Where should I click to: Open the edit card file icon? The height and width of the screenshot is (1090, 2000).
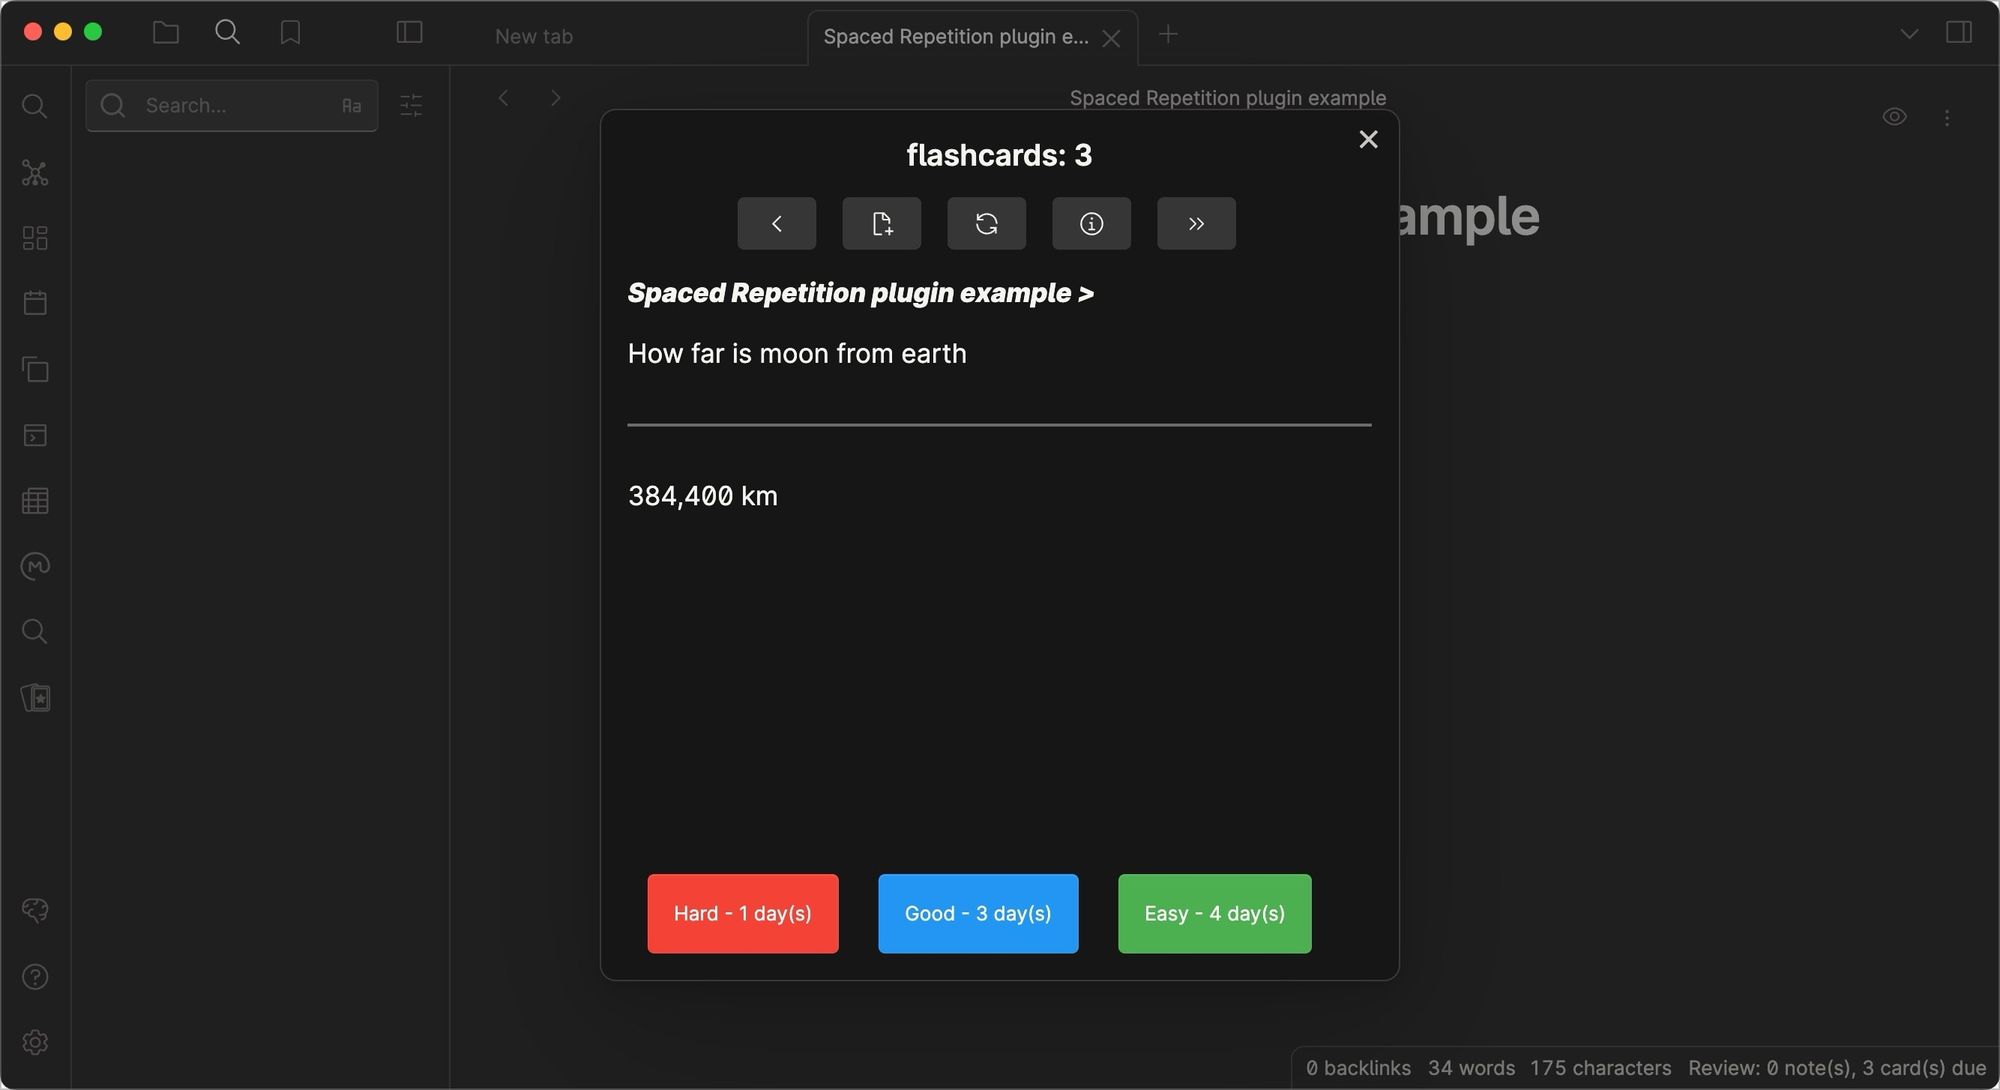pyautogui.click(x=881, y=223)
